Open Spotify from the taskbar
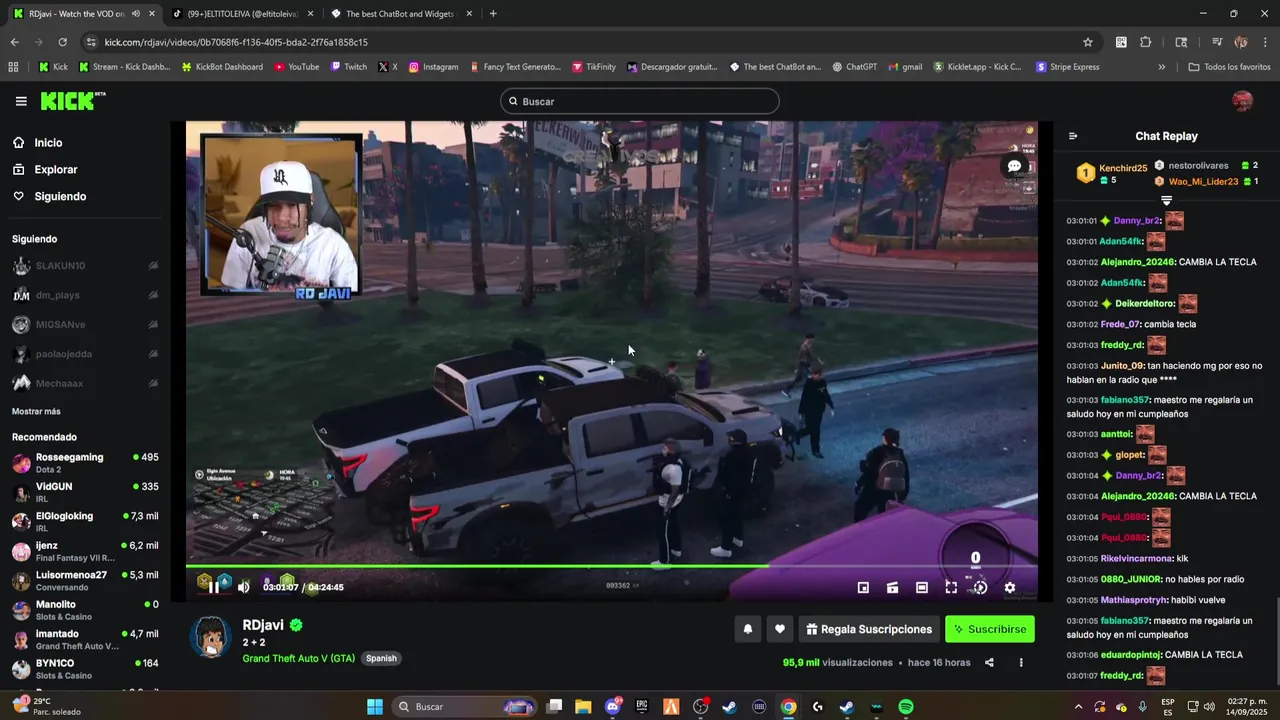Screen dimensions: 1280x720 (905, 707)
